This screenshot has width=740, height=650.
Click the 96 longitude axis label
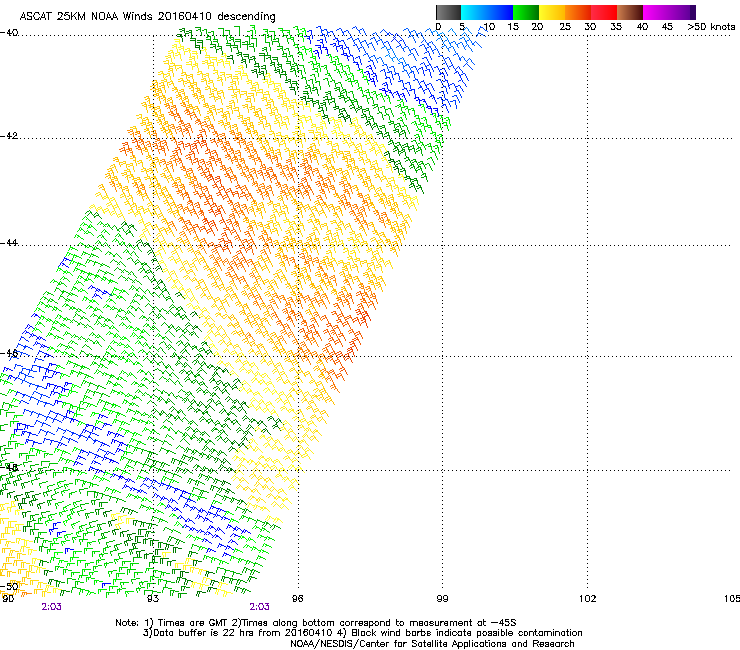298,599
